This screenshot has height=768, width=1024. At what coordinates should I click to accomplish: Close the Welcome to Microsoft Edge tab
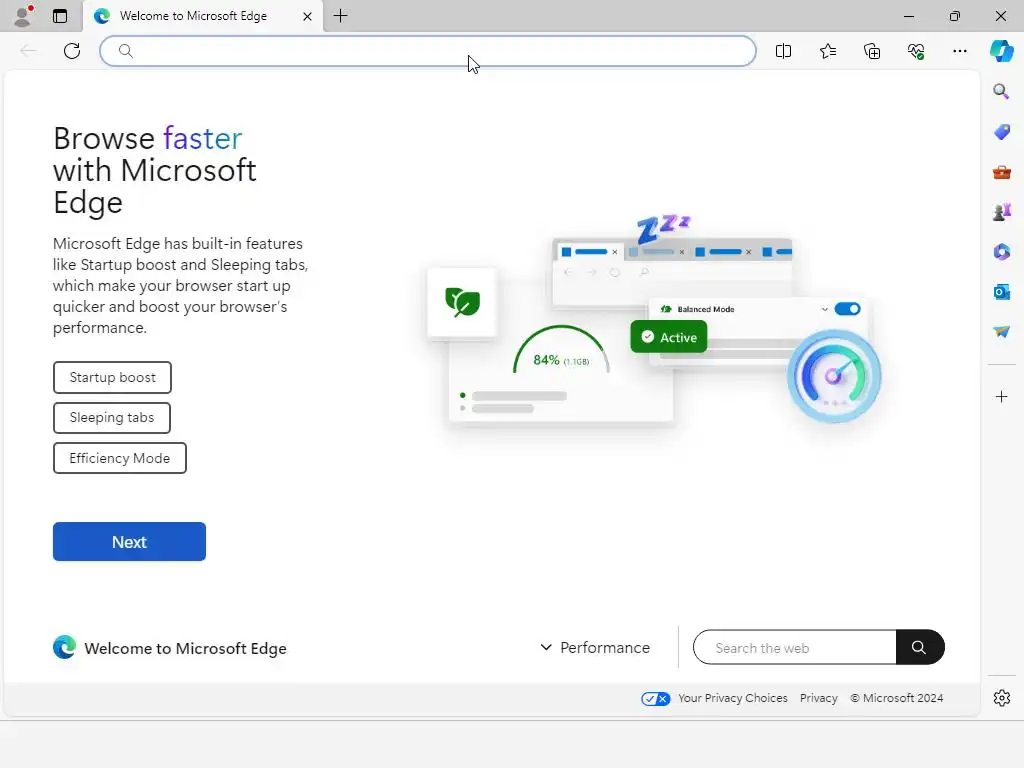(x=307, y=16)
